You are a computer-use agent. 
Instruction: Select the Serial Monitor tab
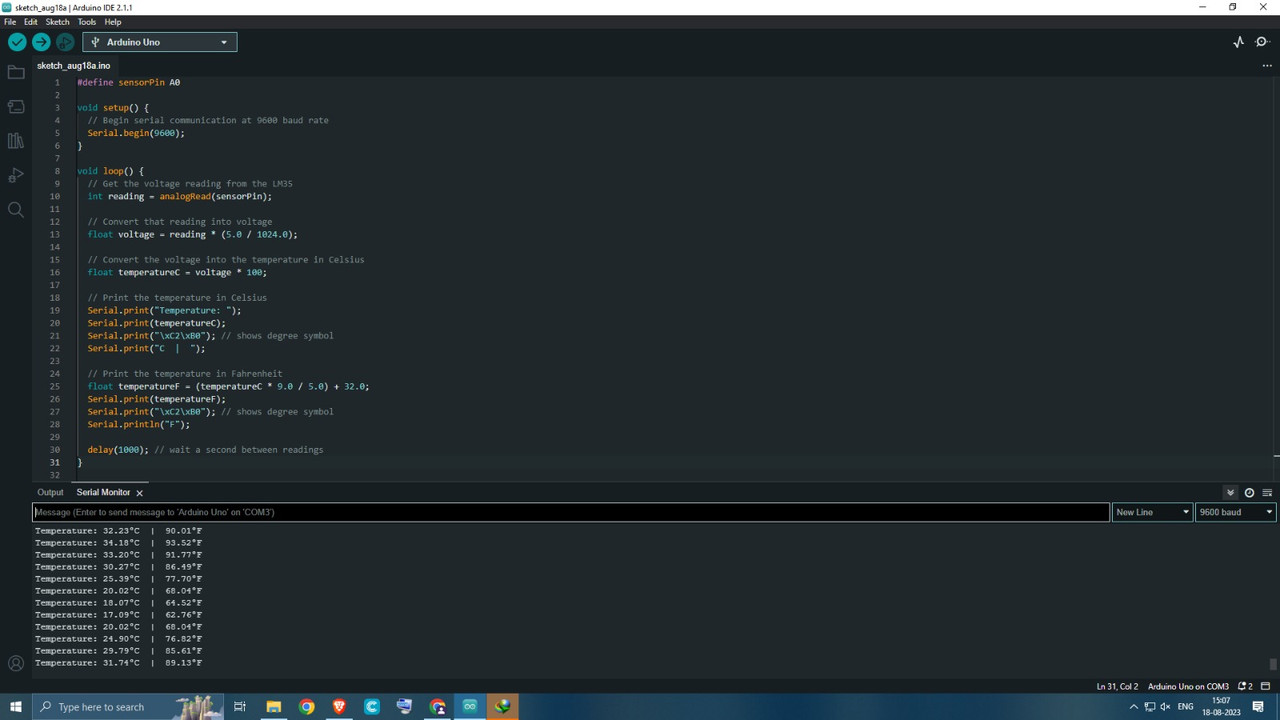[x=103, y=493]
